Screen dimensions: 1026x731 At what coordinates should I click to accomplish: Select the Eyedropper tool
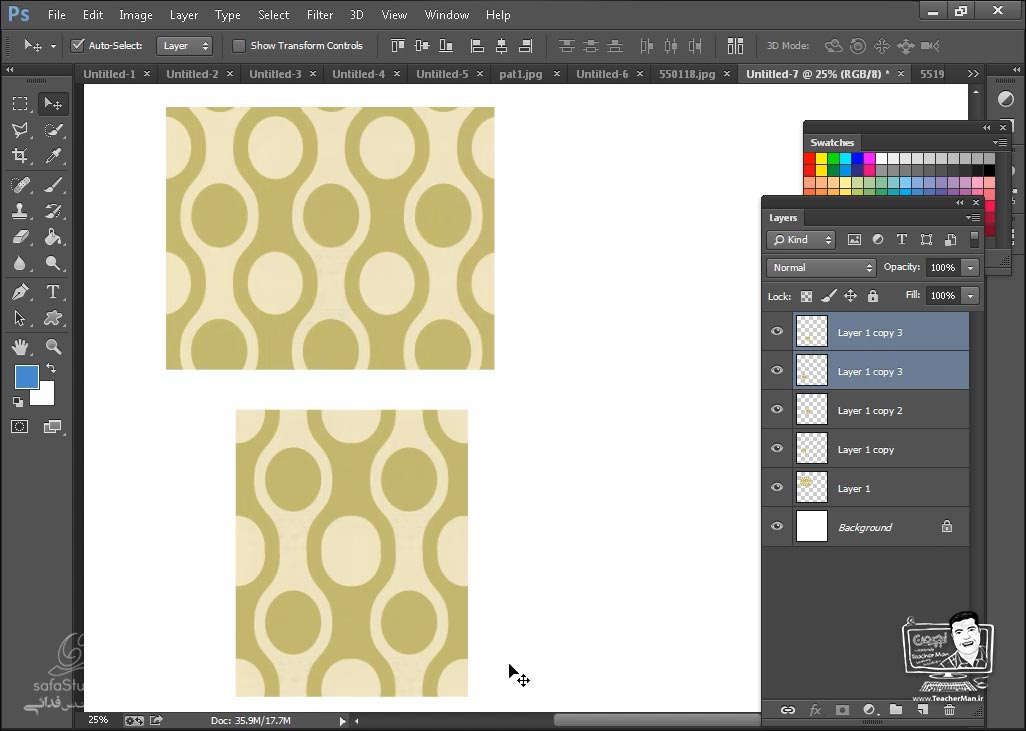[x=53, y=156]
